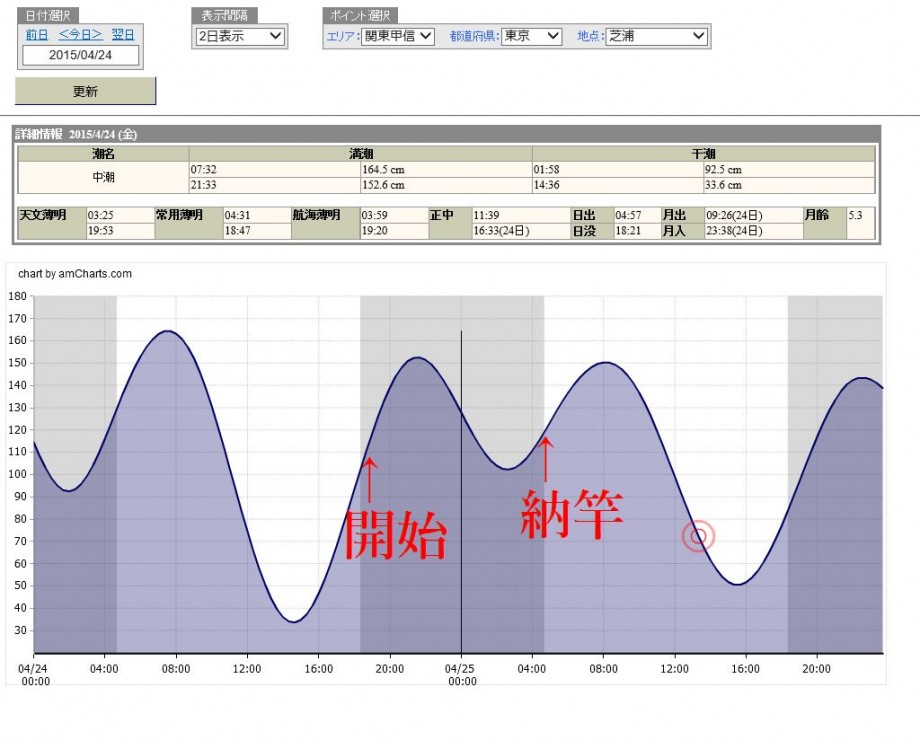
Task: Click the 中潮 tide name cell
Action: 103,177
